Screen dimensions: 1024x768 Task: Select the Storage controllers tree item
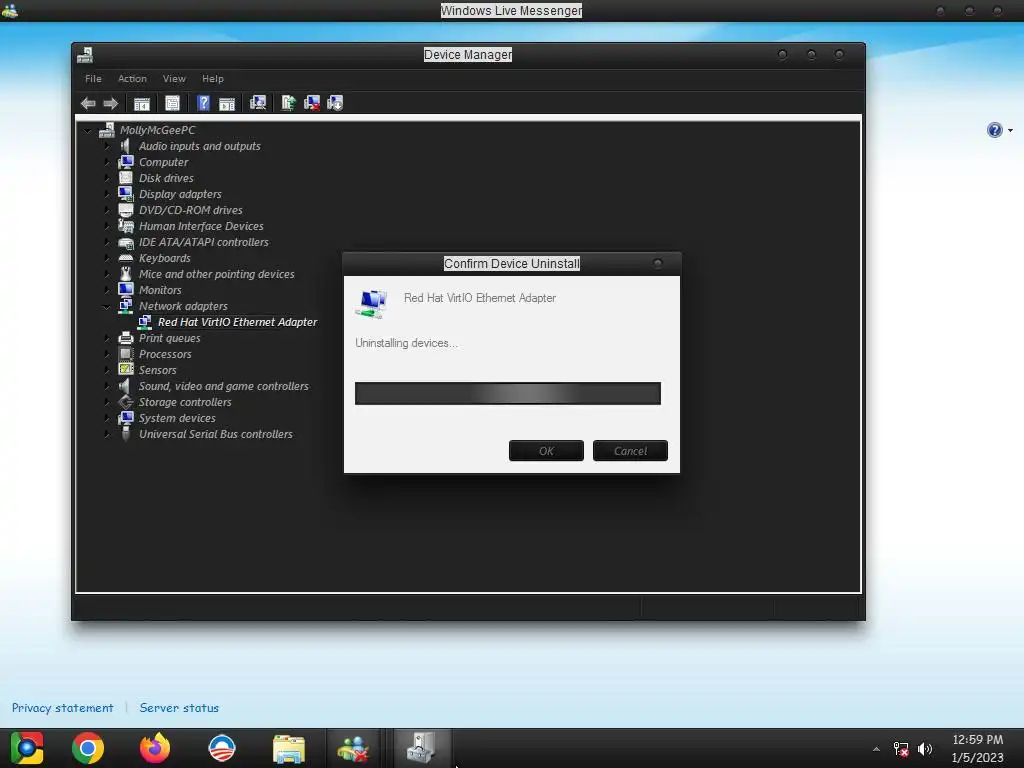coord(185,402)
